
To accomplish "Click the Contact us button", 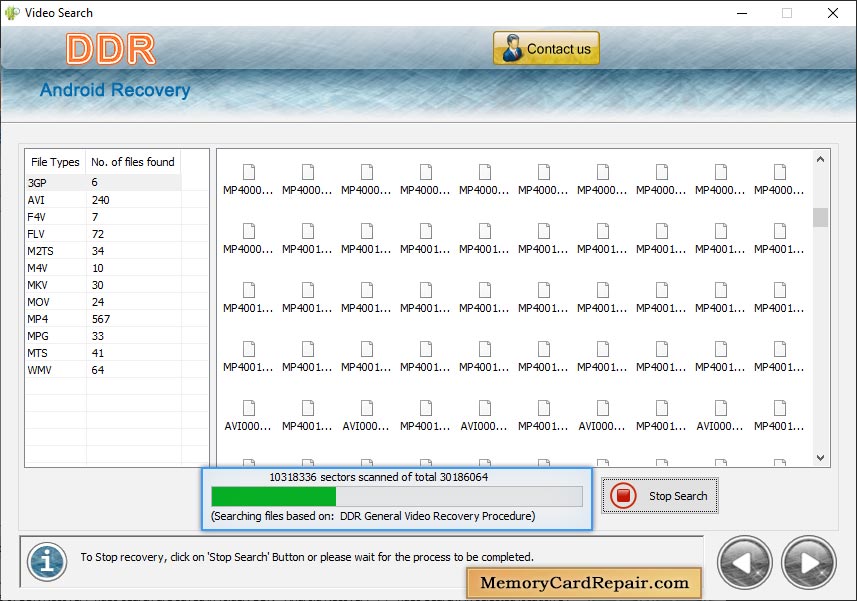I will pyautogui.click(x=546, y=48).
